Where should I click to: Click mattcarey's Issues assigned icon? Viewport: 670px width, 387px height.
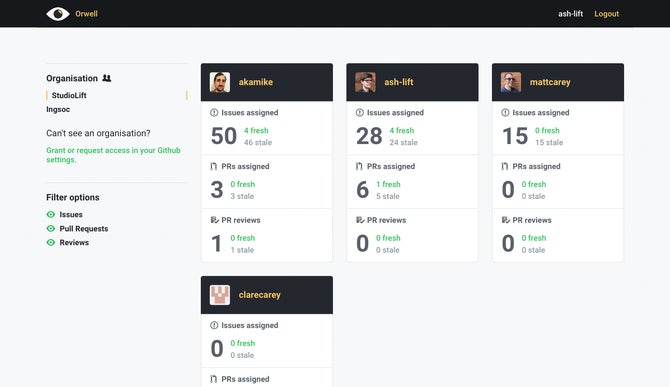point(505,113)
